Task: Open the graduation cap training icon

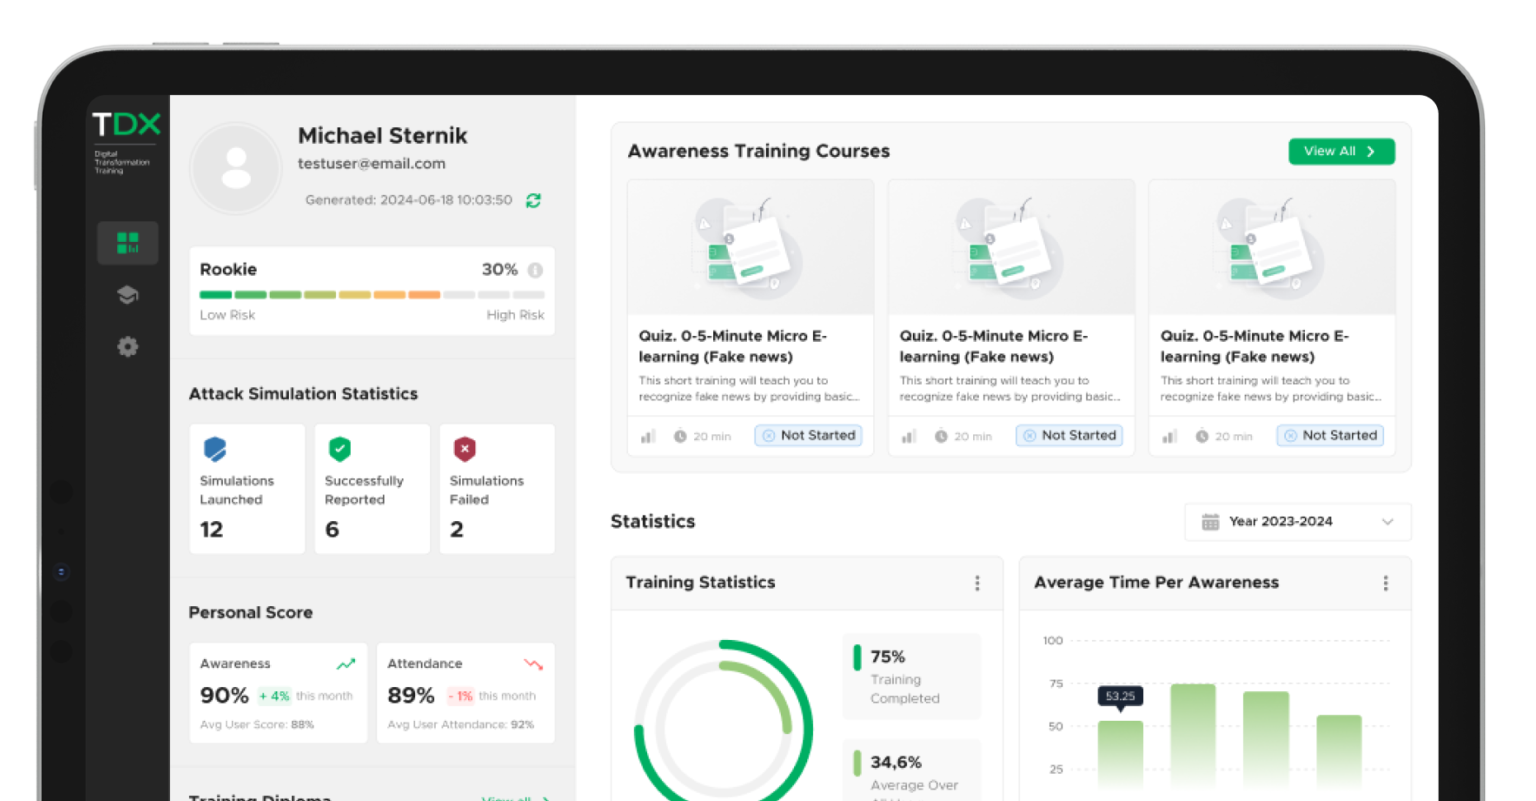Action: click(x=127, y=295)
